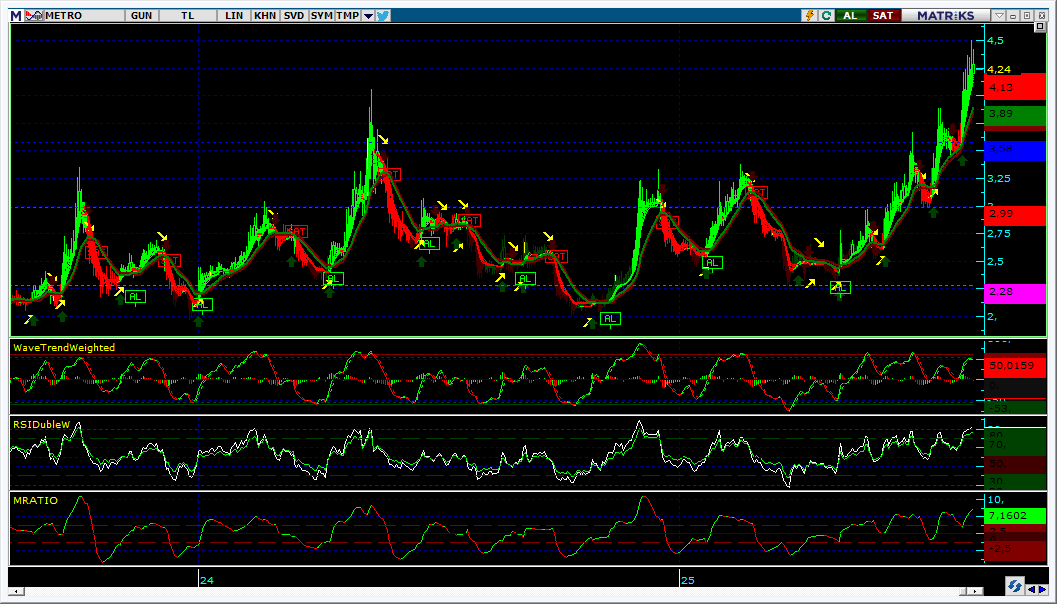Screen dimensions: 1057x604
Task: Open the TMP template button
Action: pos(348,16)
